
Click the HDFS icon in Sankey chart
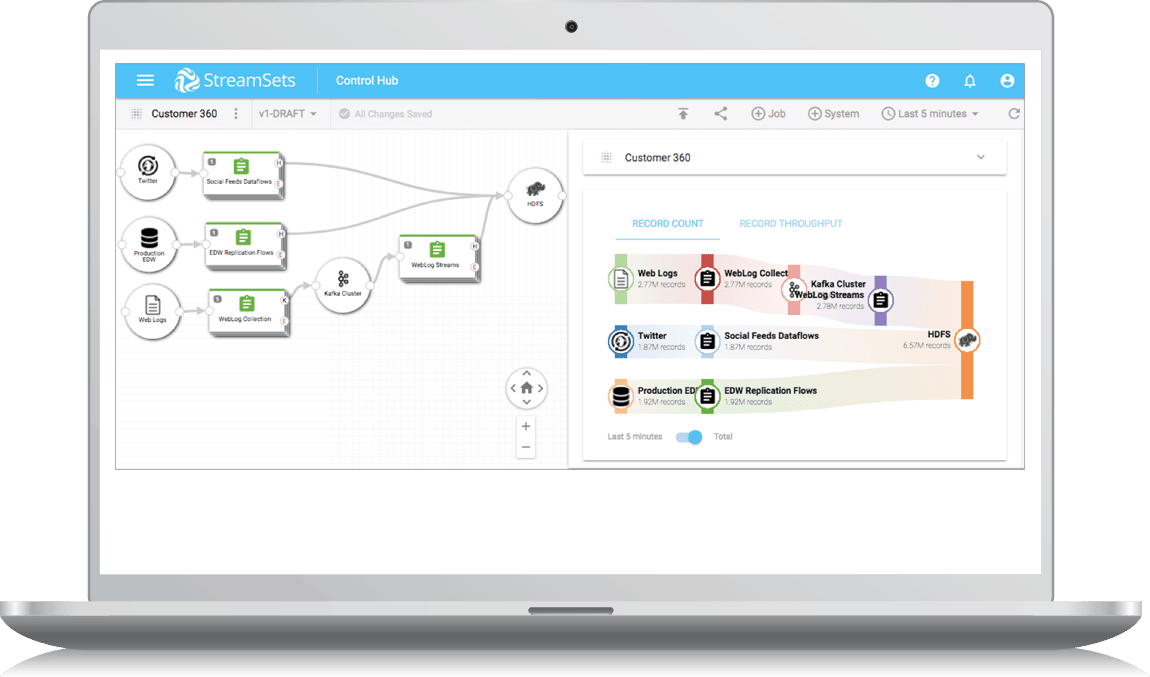[967, 340]
